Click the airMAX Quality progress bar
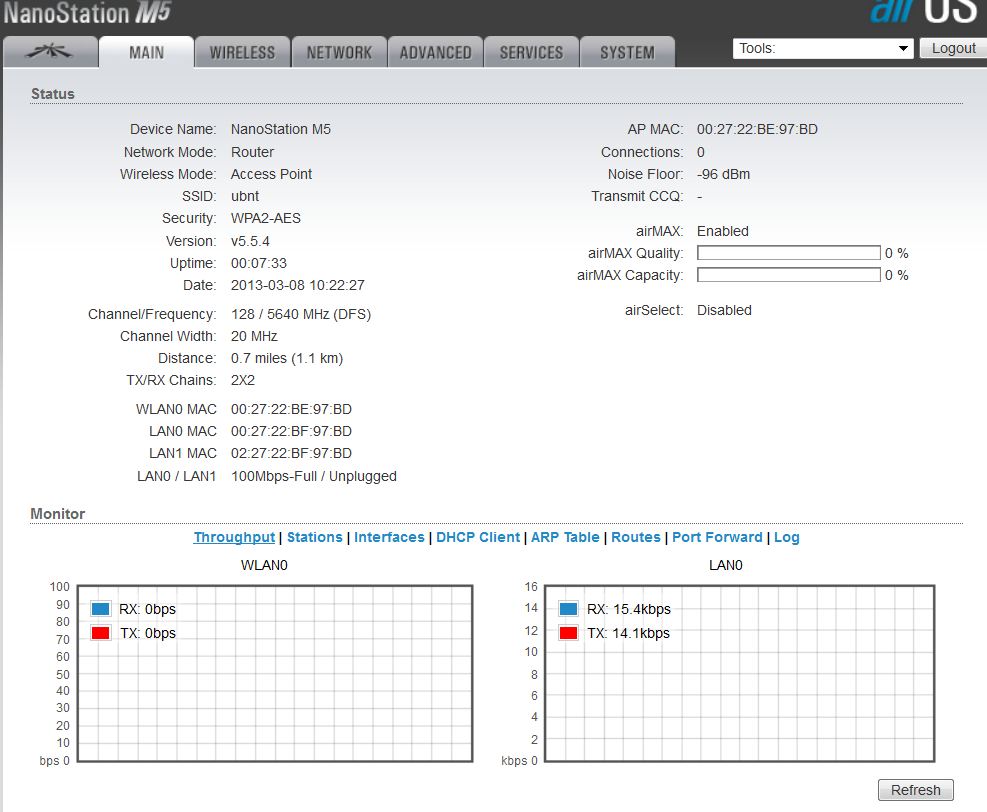This screenshot has width=987, height=812. tap(789, 253)
